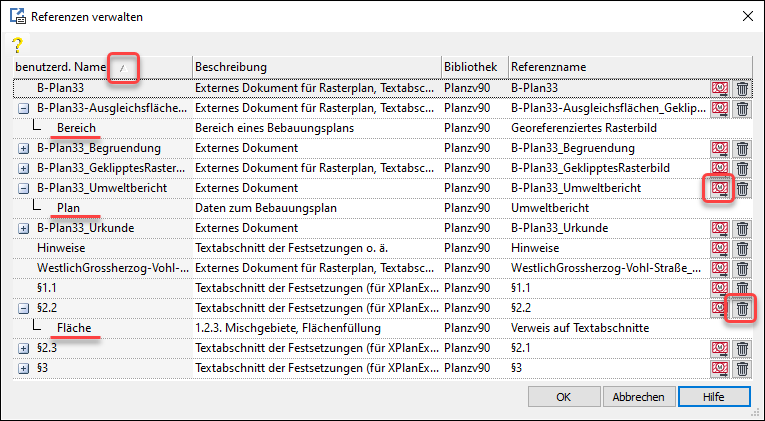
Task: Collapse the B-Plan33-Ausgleichsflächen tree node
Action: [x=23, y=108]
